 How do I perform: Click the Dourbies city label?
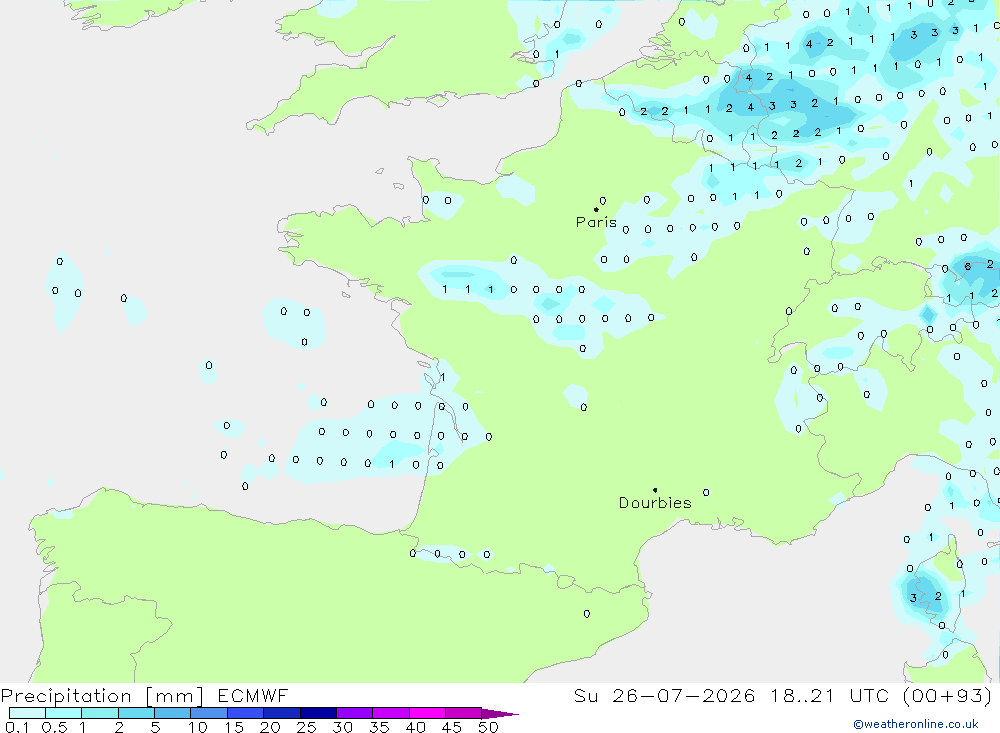pyautogui.click(x=655, y=503)
